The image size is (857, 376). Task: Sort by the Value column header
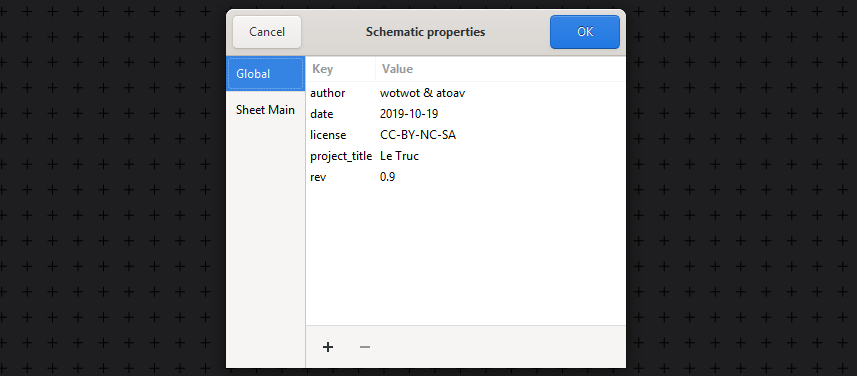coord(501,69)
